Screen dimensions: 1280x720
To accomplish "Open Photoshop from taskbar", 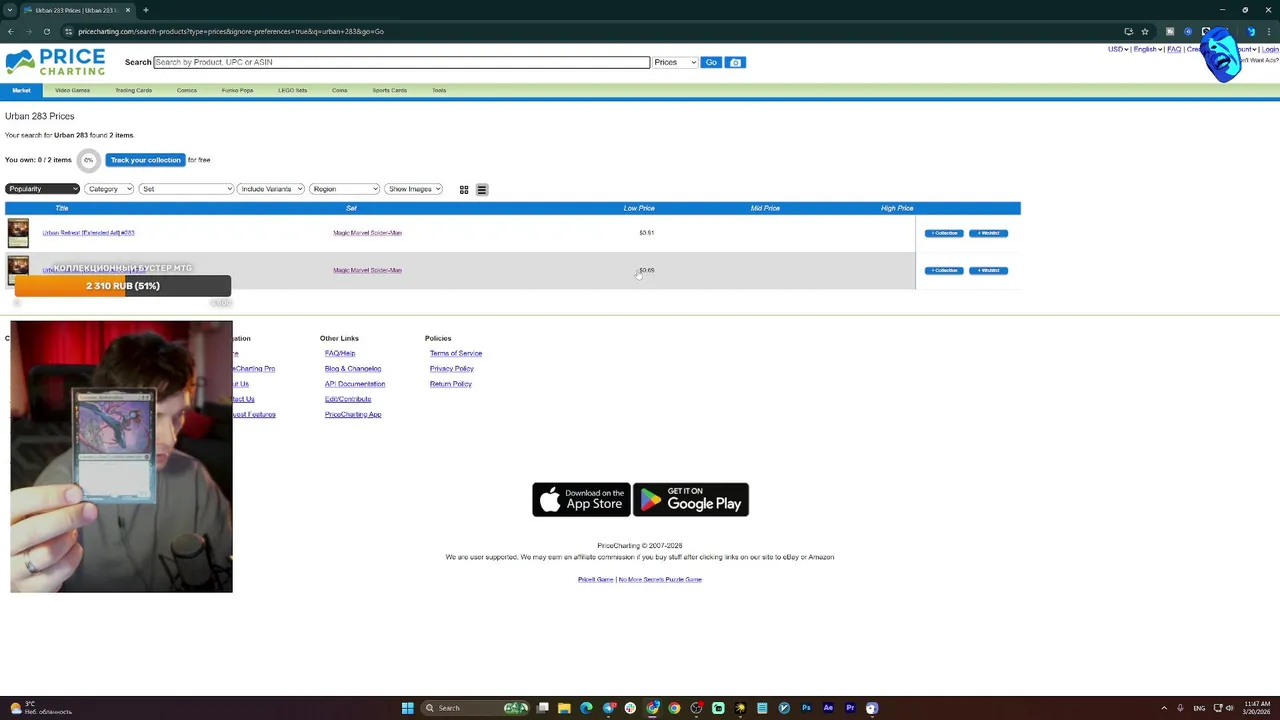I will point(806,708).
